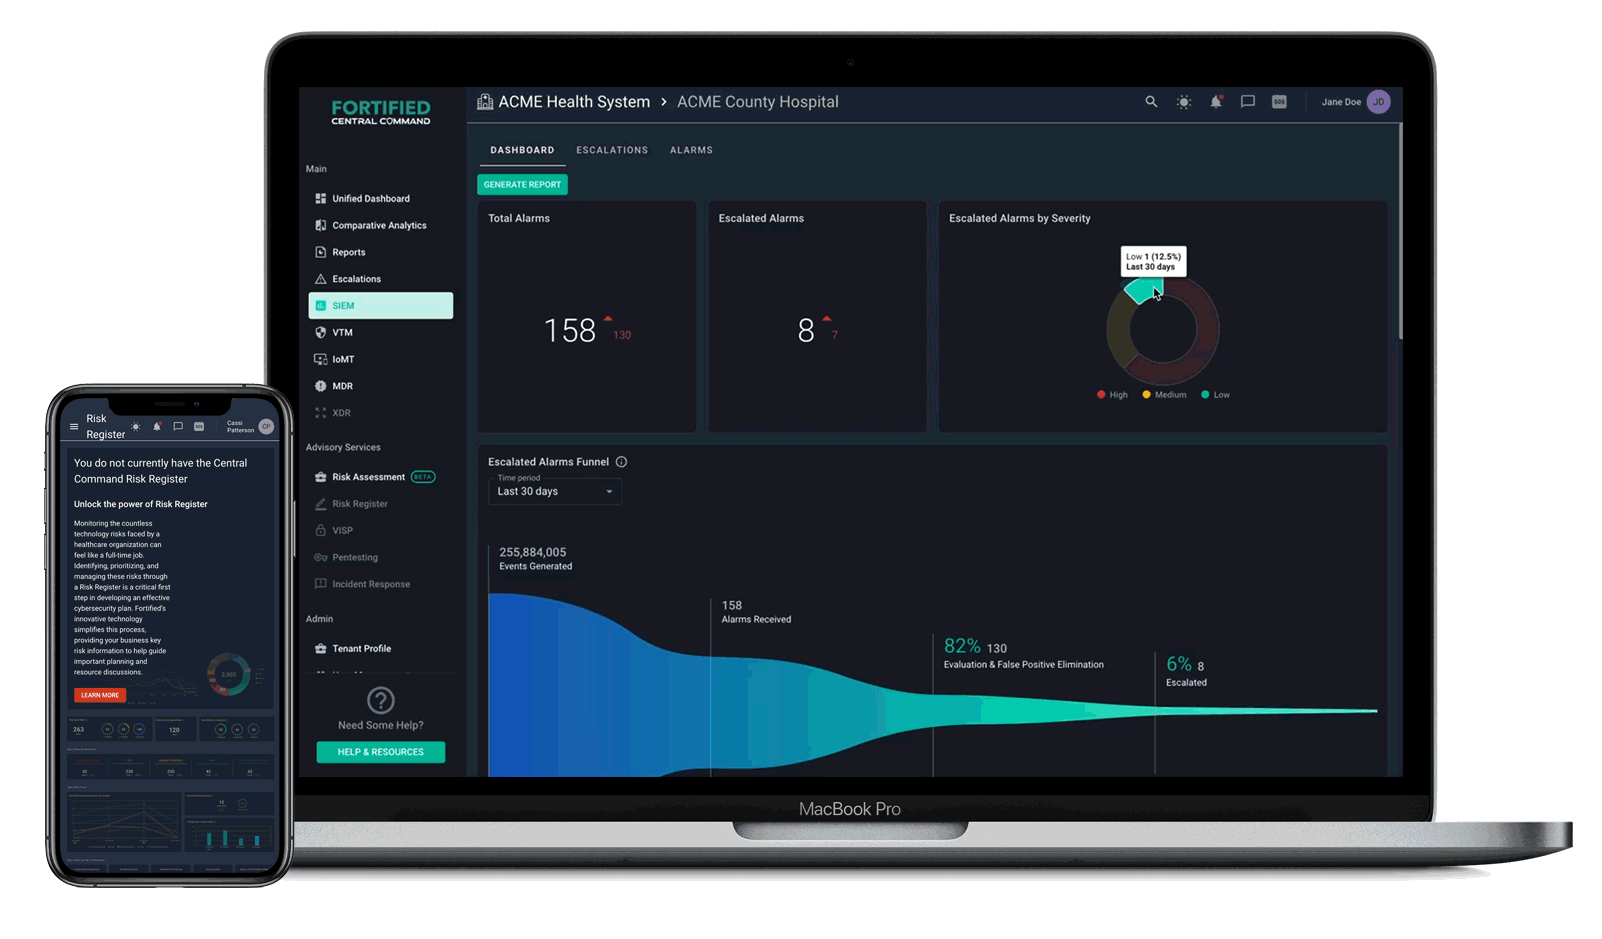Open Pentesting in the sidebar

380,558
